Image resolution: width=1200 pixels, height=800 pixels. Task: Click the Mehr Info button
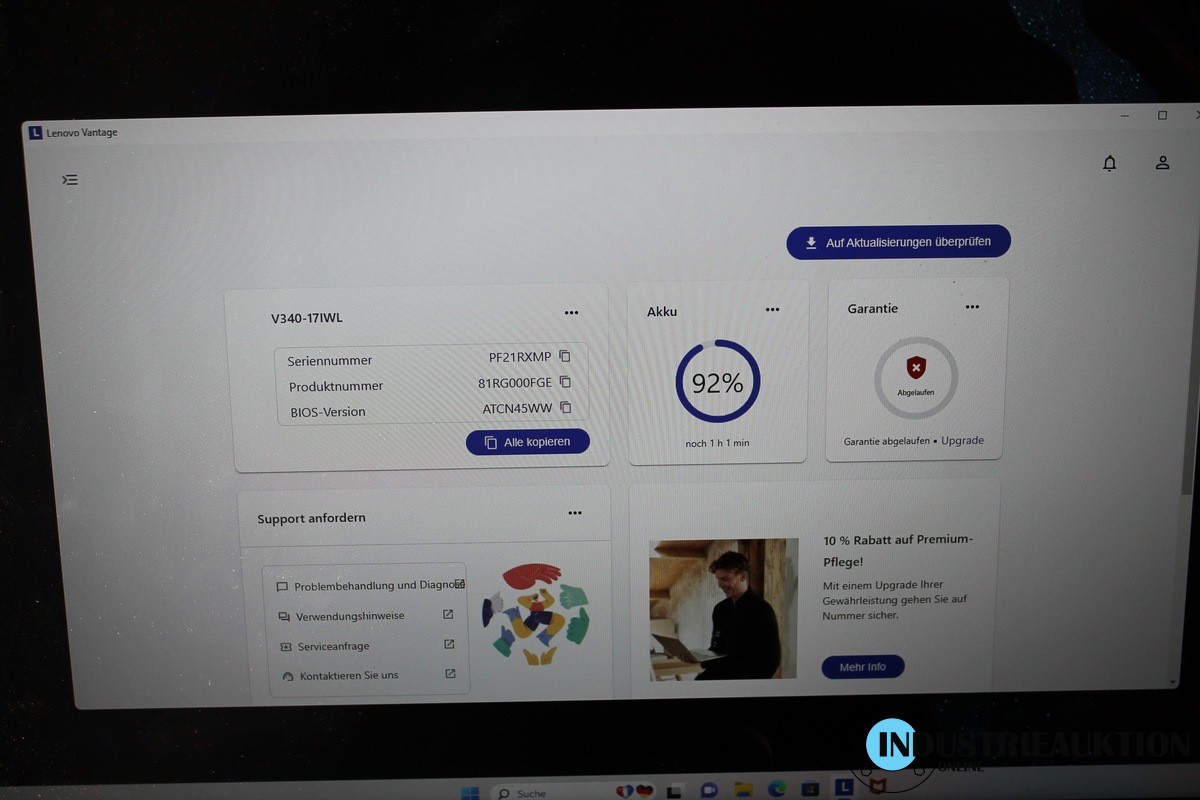tap(863, 667)
